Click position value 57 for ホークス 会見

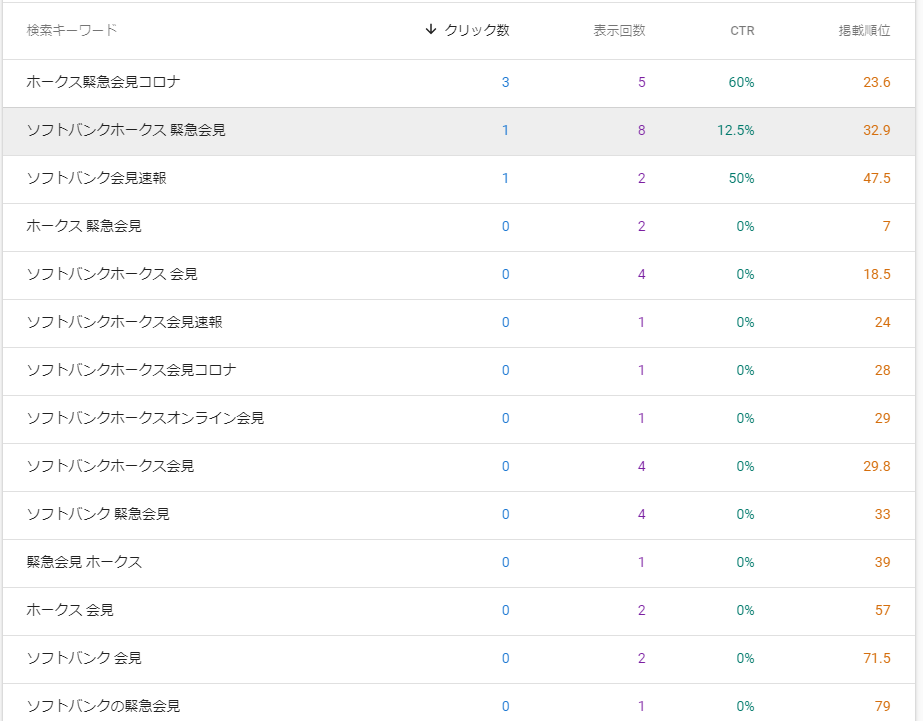point(882,610)
